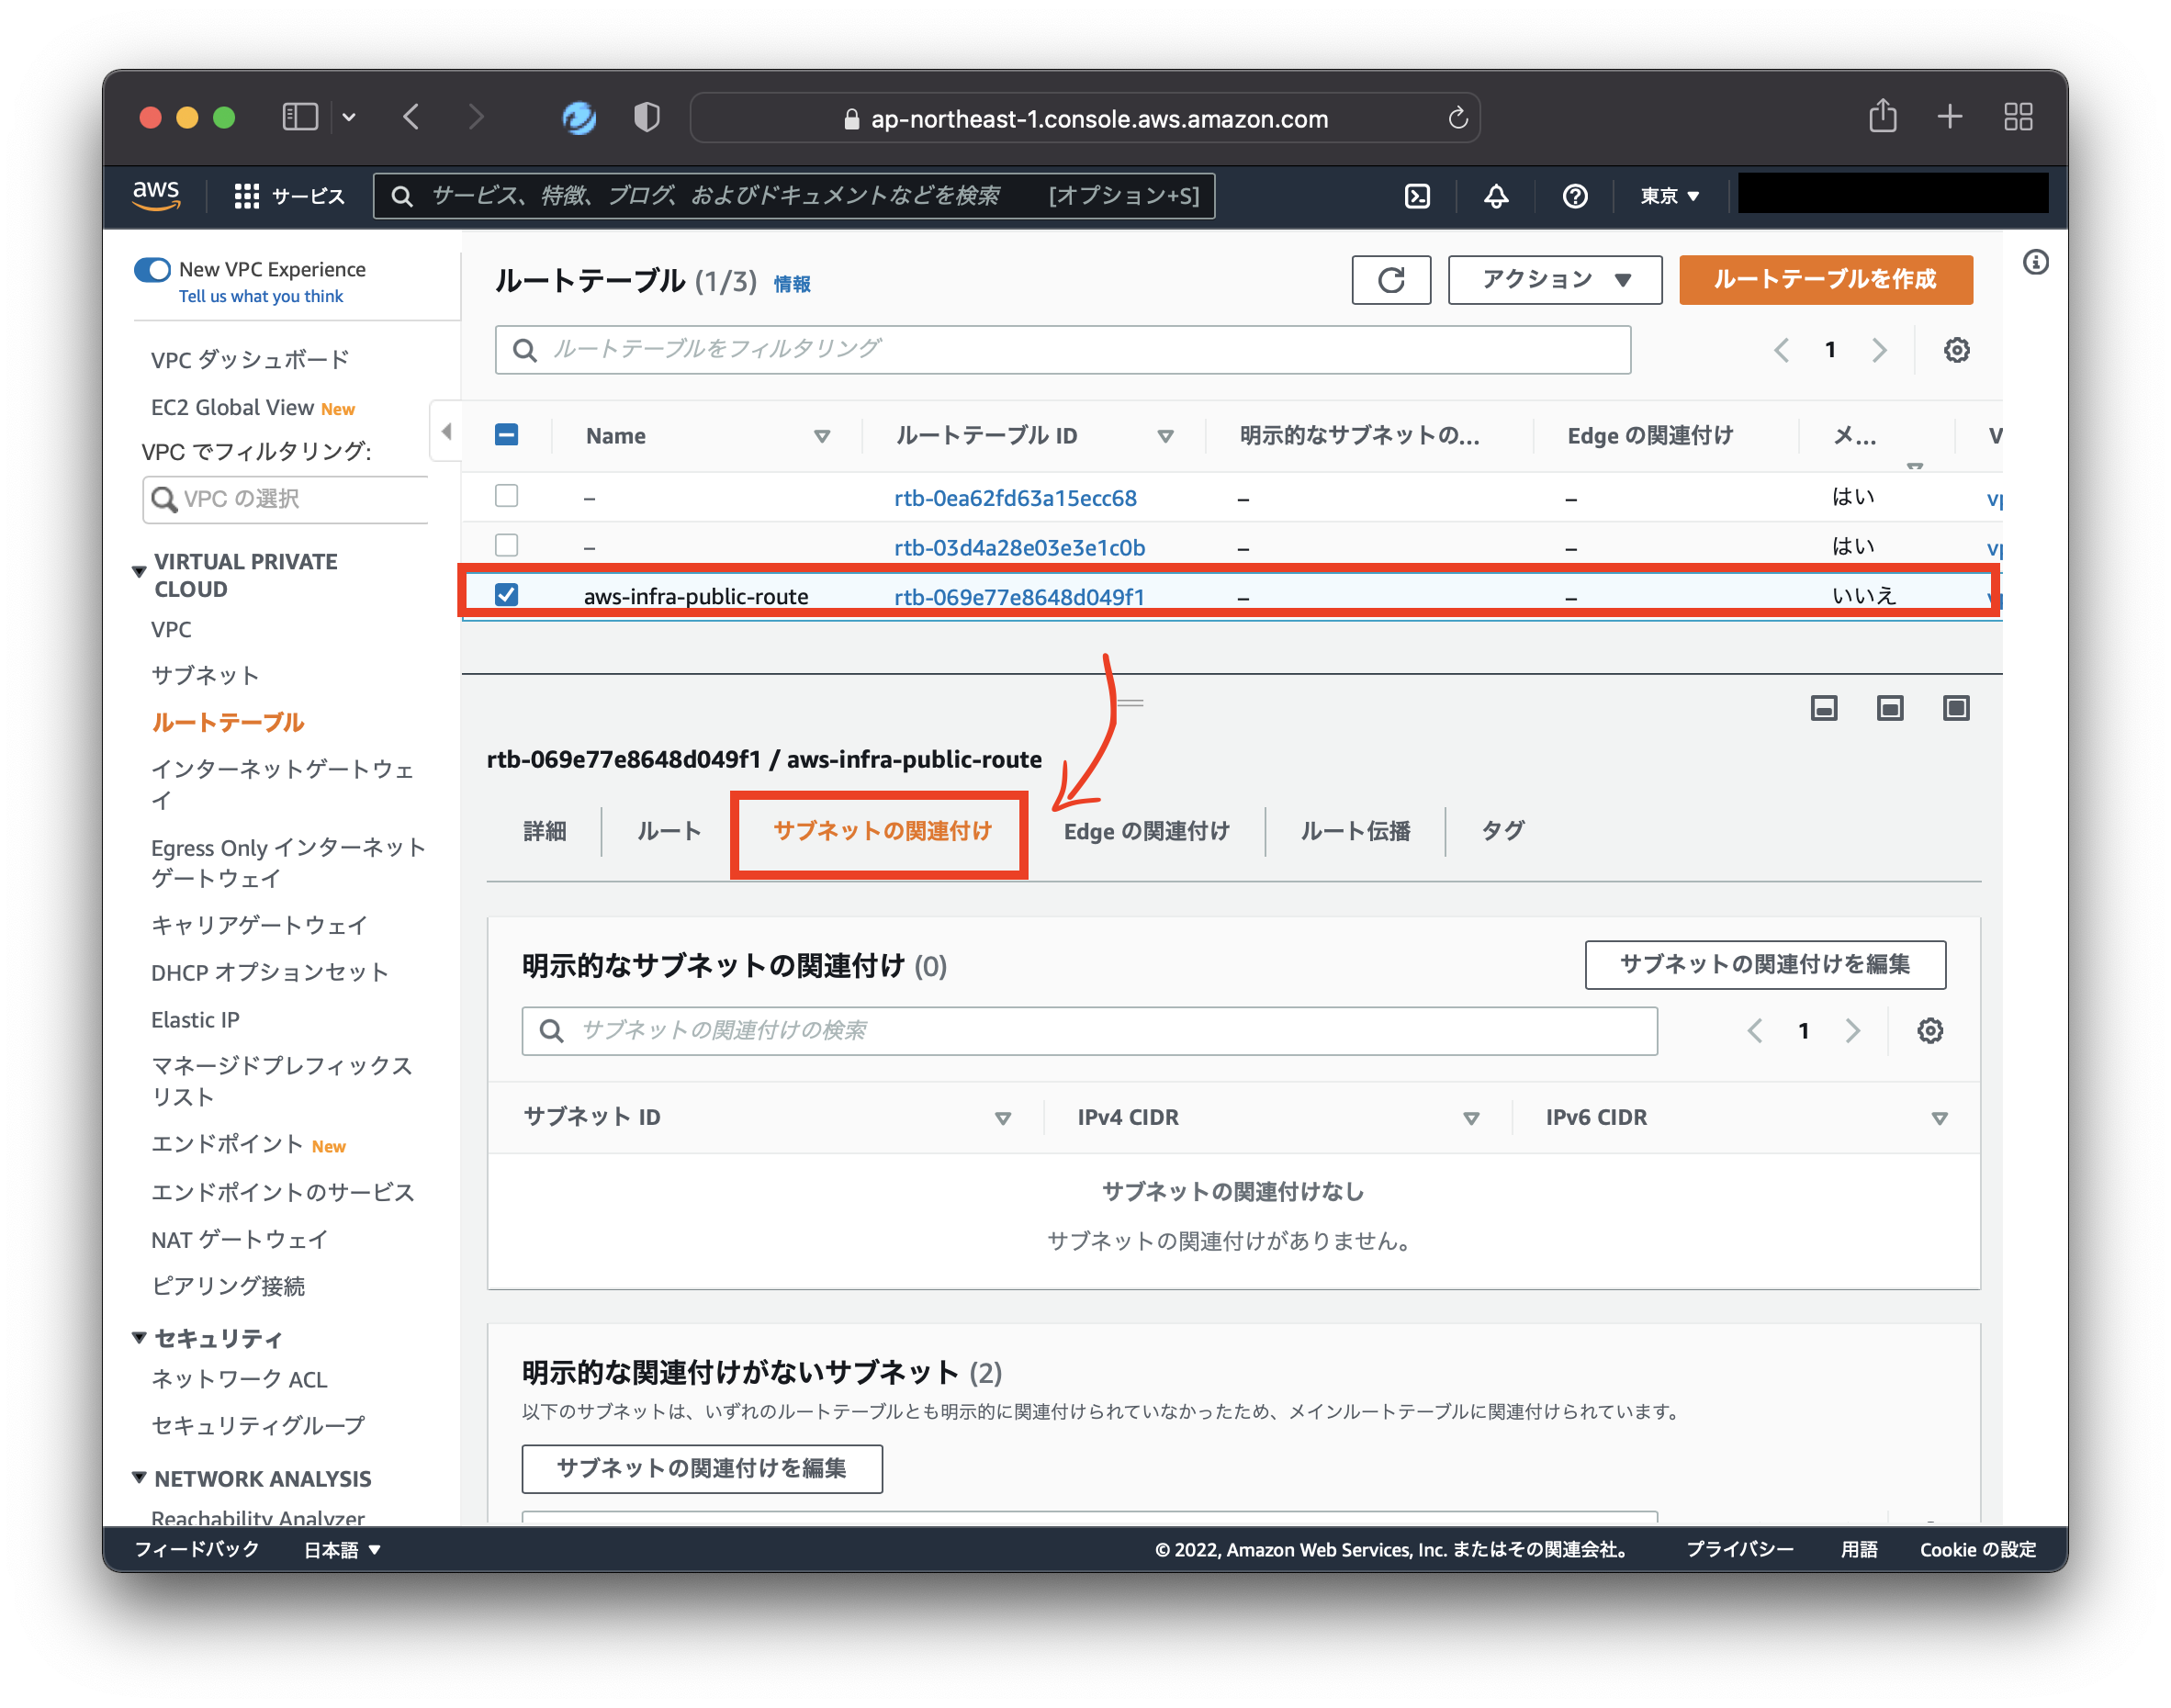
Task: Open the notifications bell
Action: [1495, 196]
